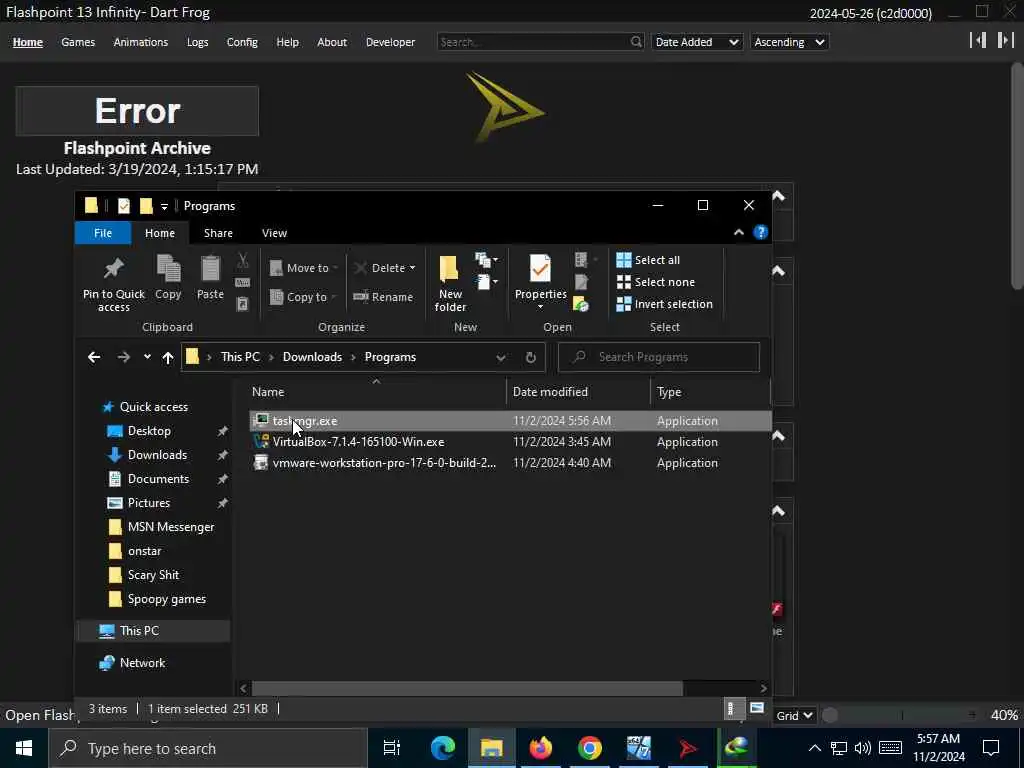This screenshot has height=768, width=1024.
Task: Go back with the Explorer back arrow
Action: [94, 357]
